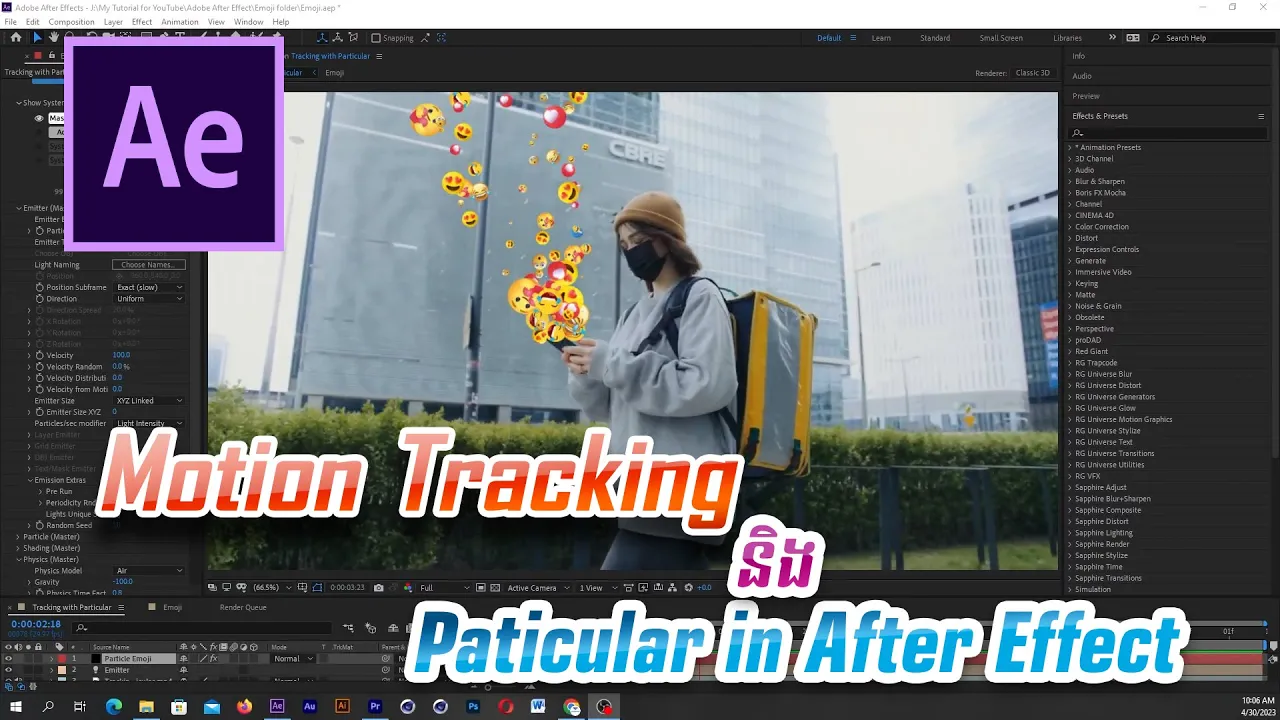
Task: Expand the Particle (Master) group
Action: 17,537
